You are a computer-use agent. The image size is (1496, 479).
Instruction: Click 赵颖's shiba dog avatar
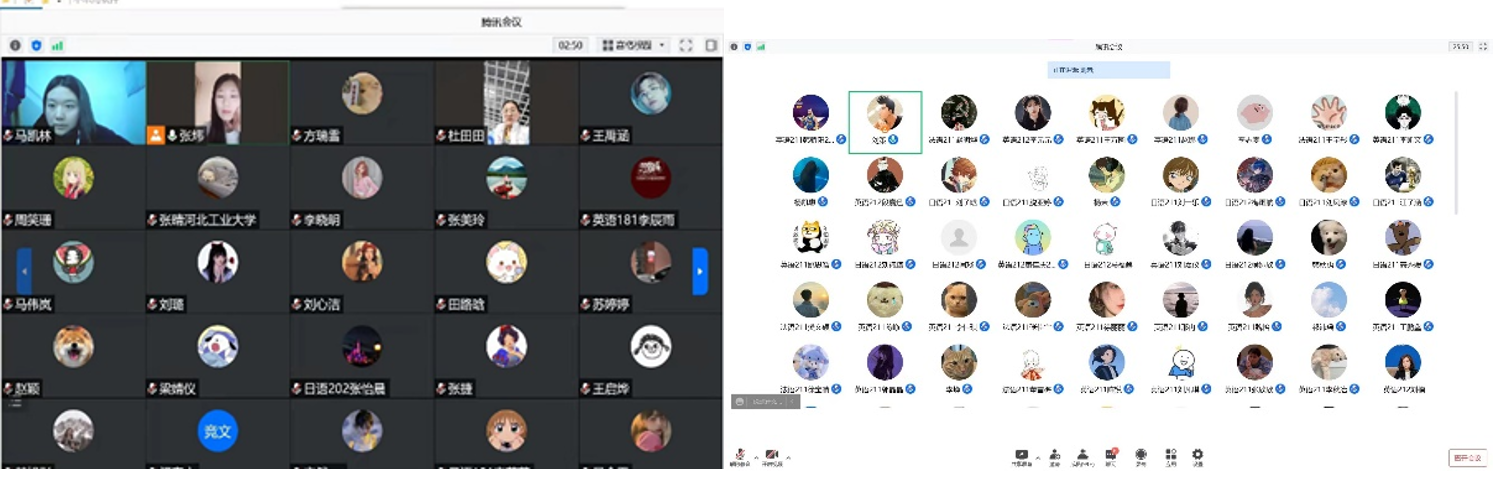[x=73, y=346]
